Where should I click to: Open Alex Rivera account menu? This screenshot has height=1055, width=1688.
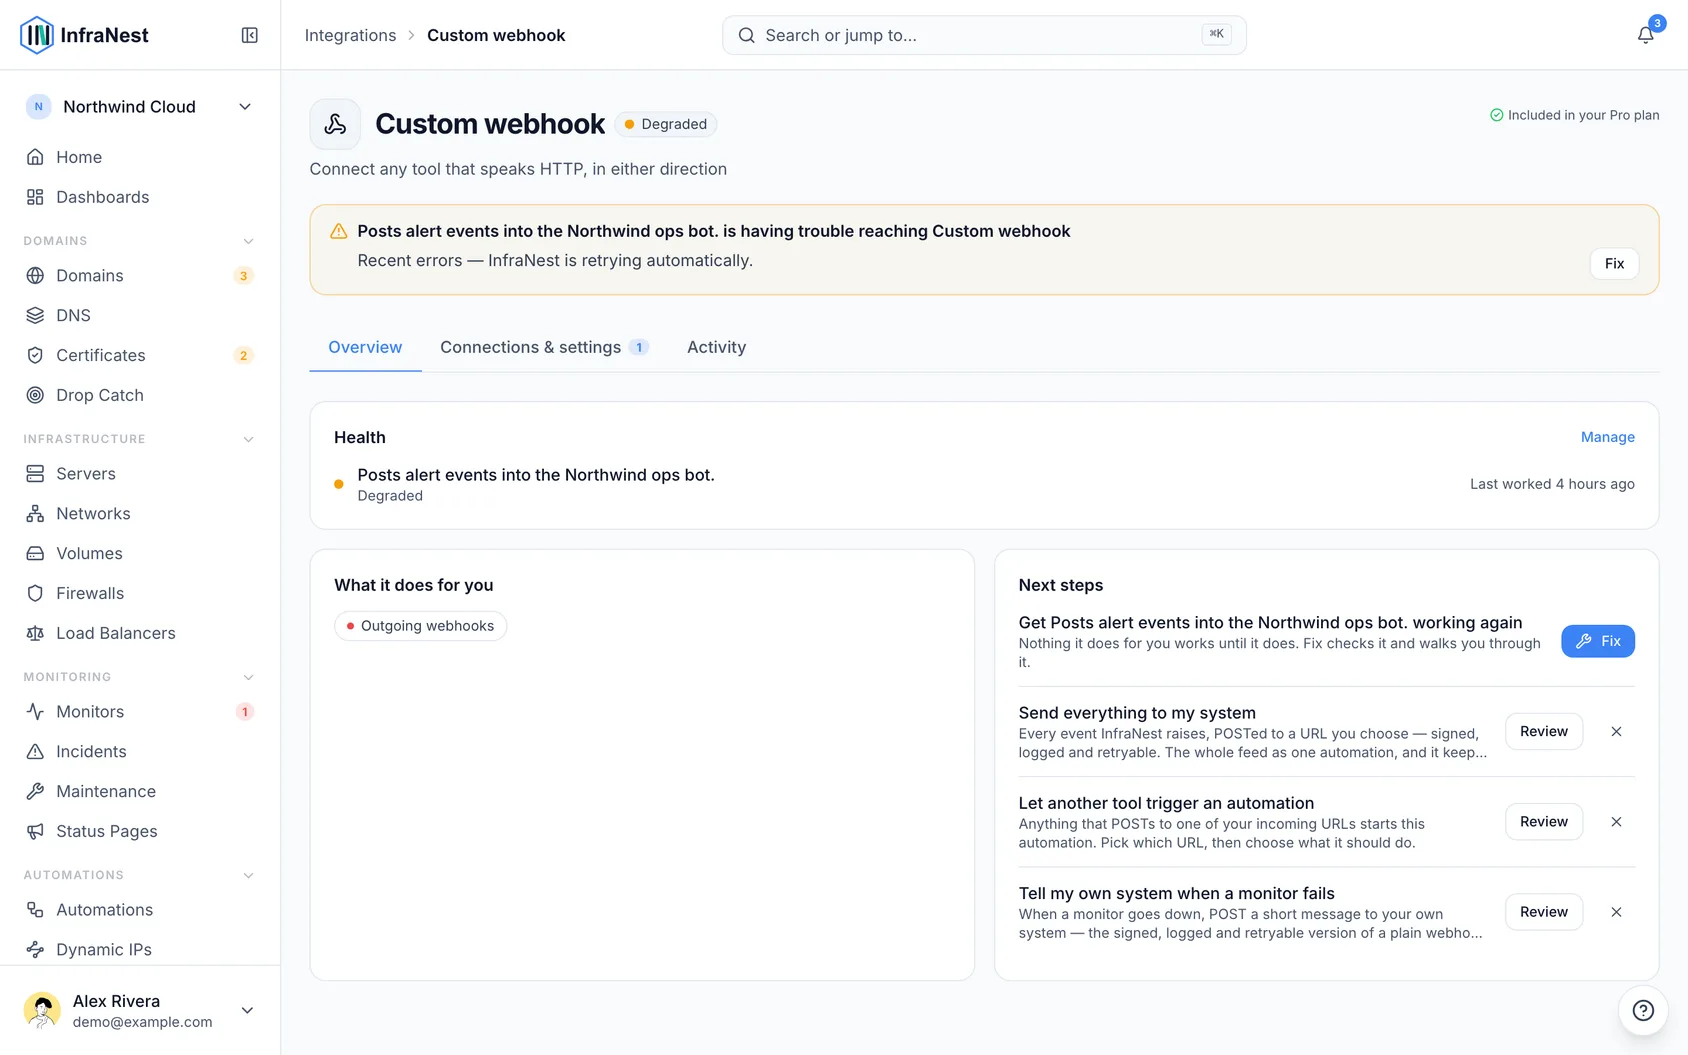point(140,1010)
